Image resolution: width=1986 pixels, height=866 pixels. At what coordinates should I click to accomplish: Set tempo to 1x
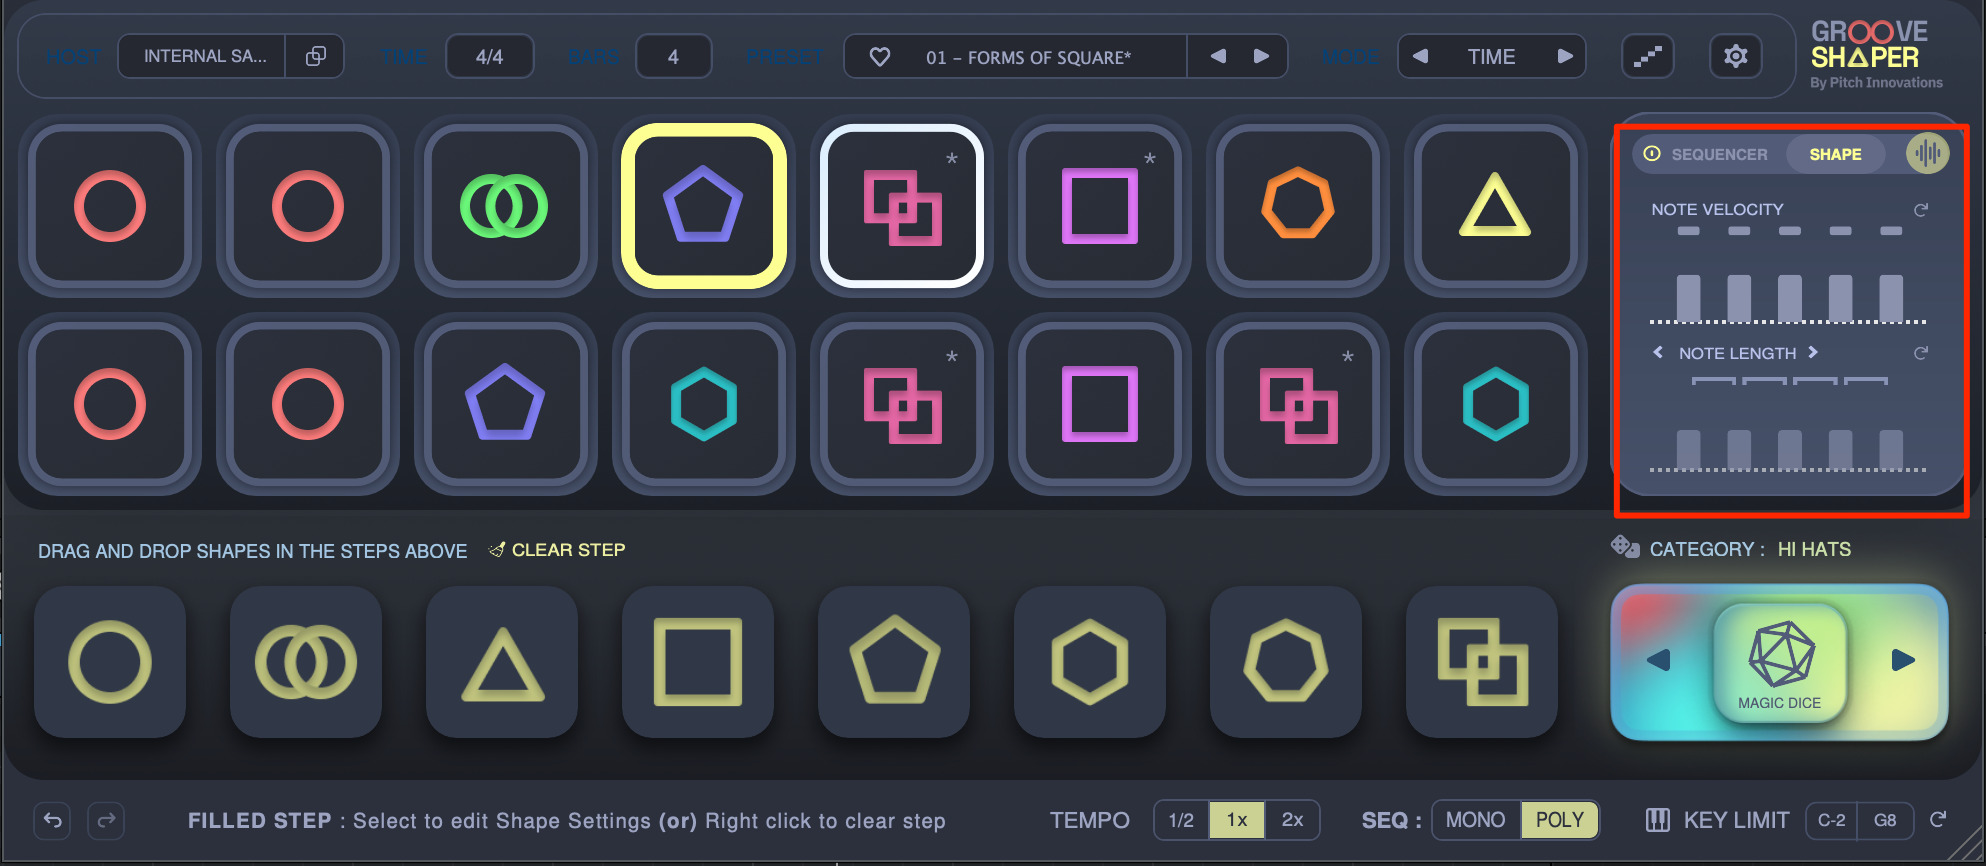point(1237,820)
